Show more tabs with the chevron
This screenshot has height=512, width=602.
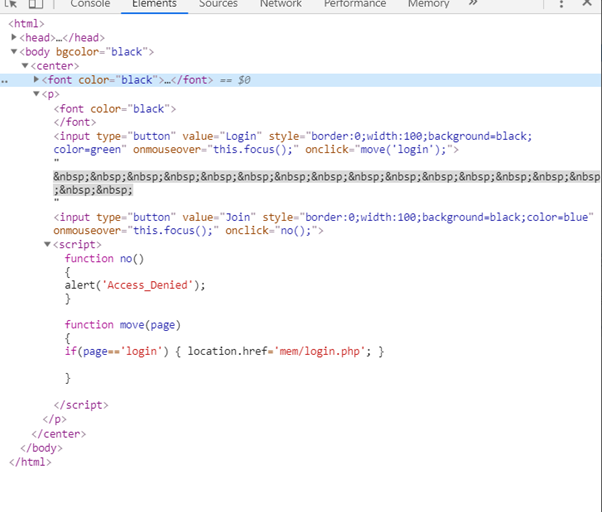click(x=473, y=3)
